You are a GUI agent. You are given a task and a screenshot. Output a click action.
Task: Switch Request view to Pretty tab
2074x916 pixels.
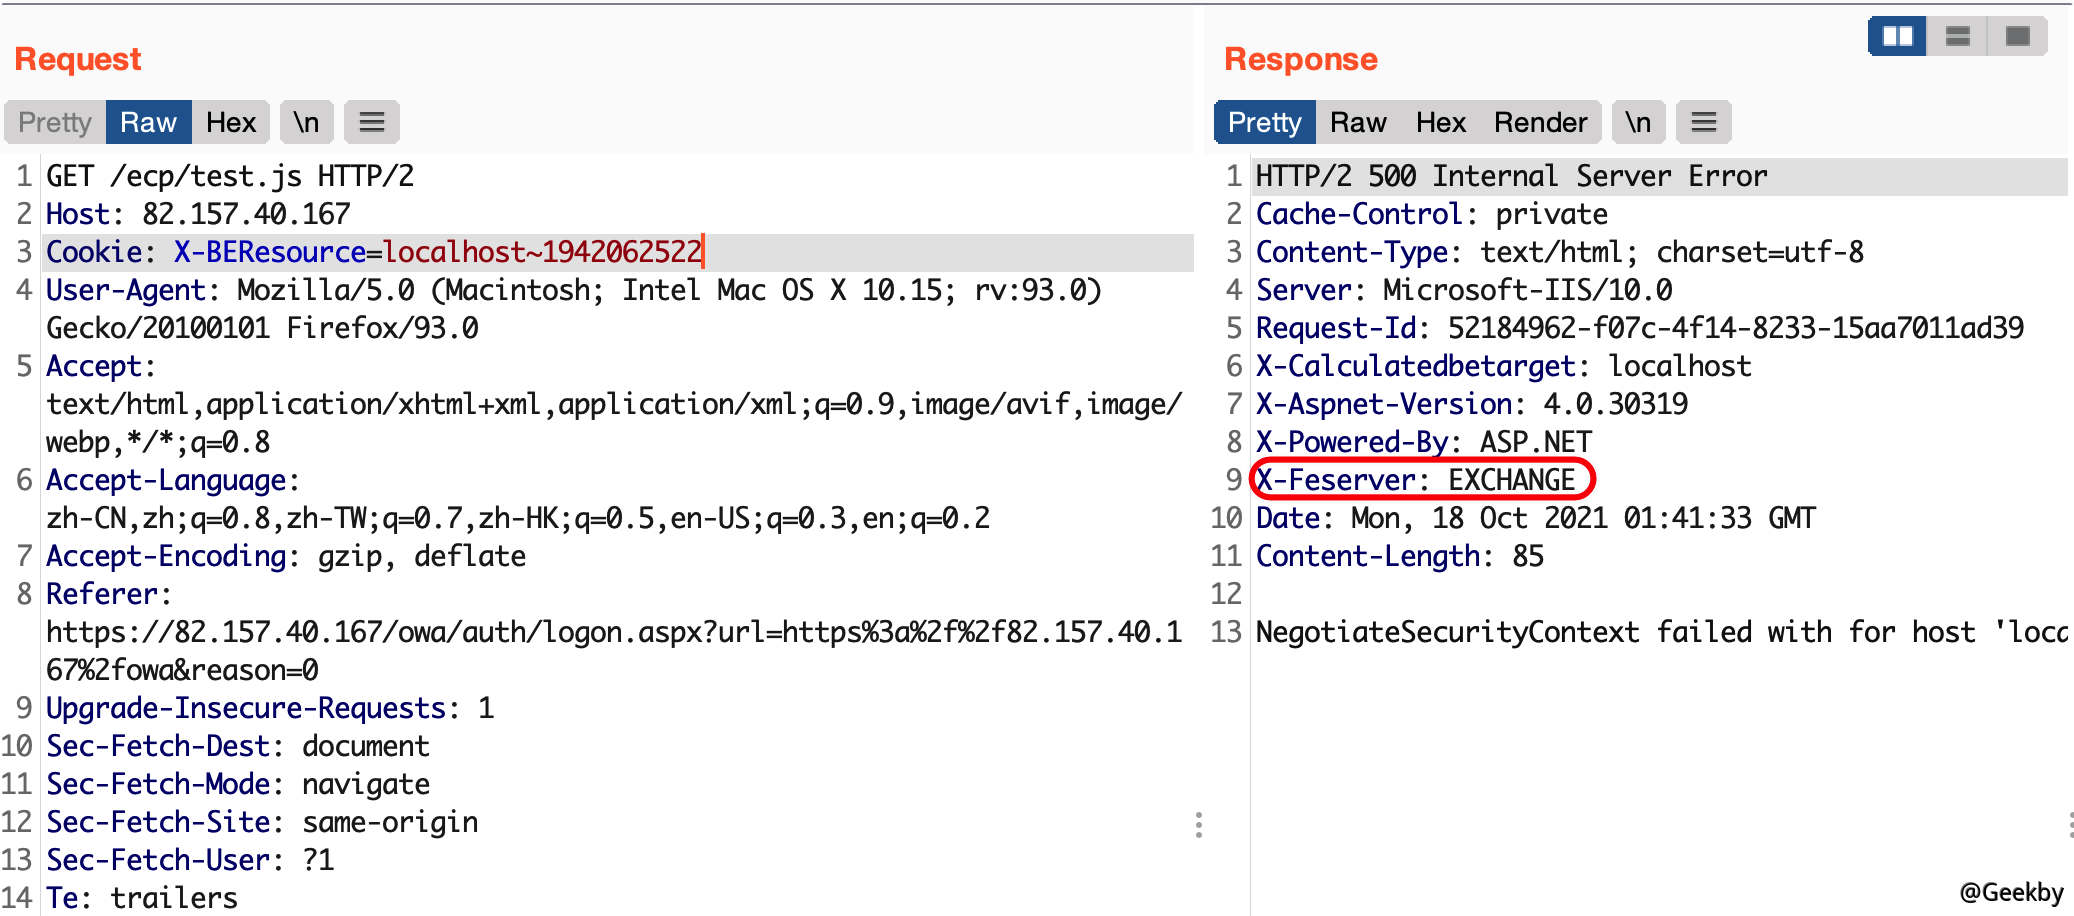(55, 122)
